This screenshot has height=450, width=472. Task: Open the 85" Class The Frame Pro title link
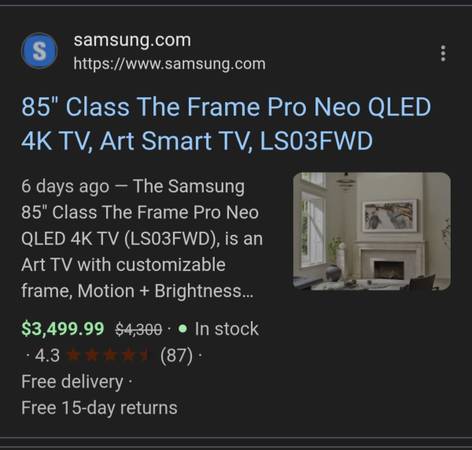coord(226,124)
